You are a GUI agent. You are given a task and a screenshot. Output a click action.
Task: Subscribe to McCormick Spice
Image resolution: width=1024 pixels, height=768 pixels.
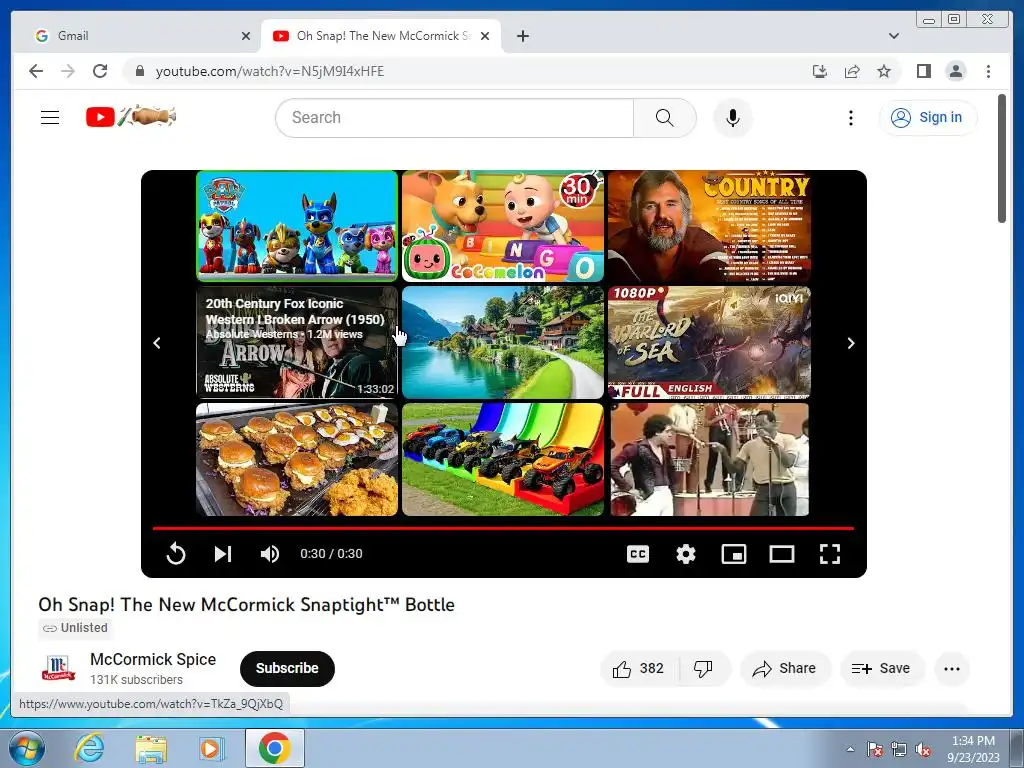coord(287,668)
